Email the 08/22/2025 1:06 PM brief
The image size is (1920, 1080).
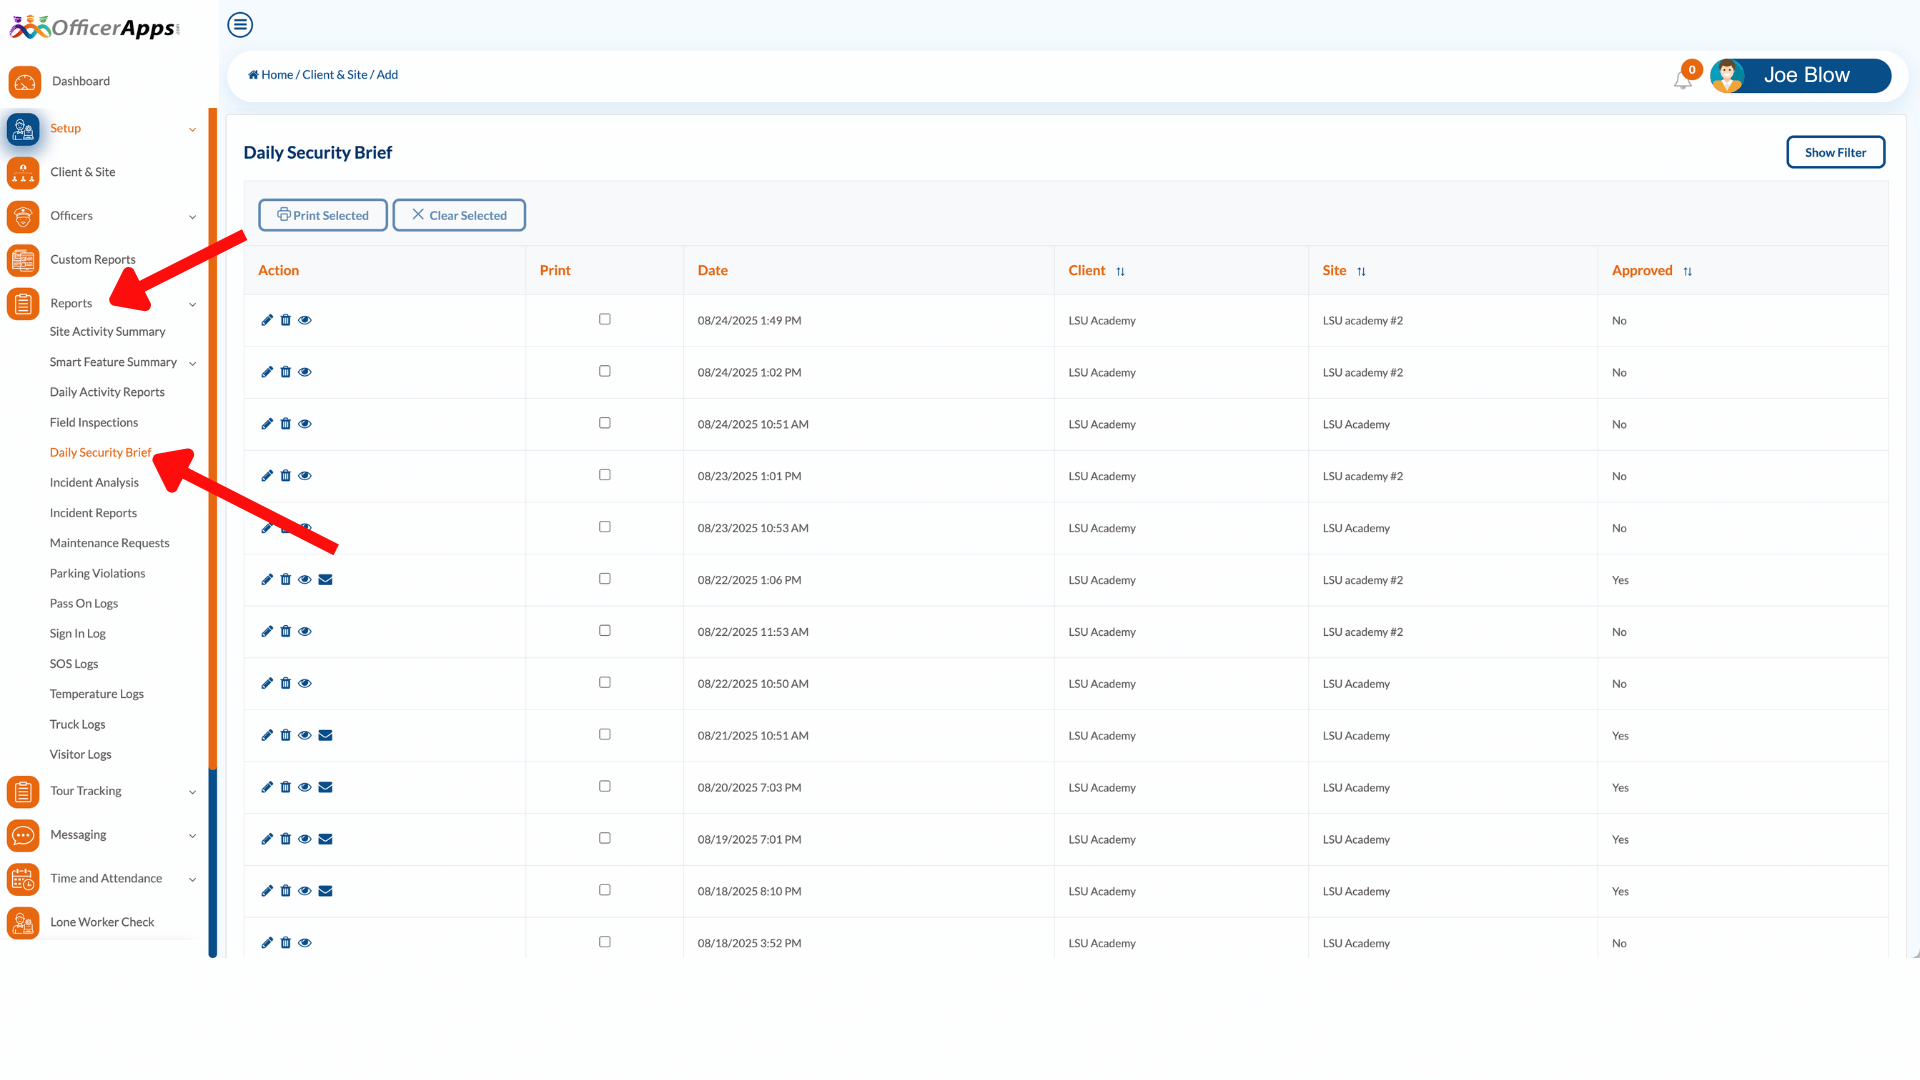pyautogui.click(x=325, y=580)
